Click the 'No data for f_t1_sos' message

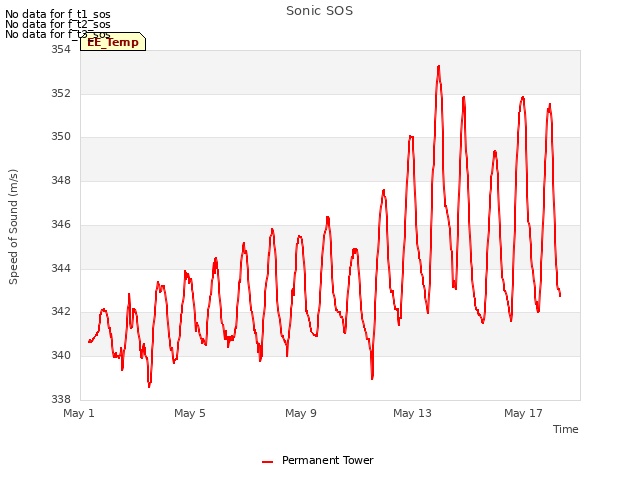tap(58, 14)
